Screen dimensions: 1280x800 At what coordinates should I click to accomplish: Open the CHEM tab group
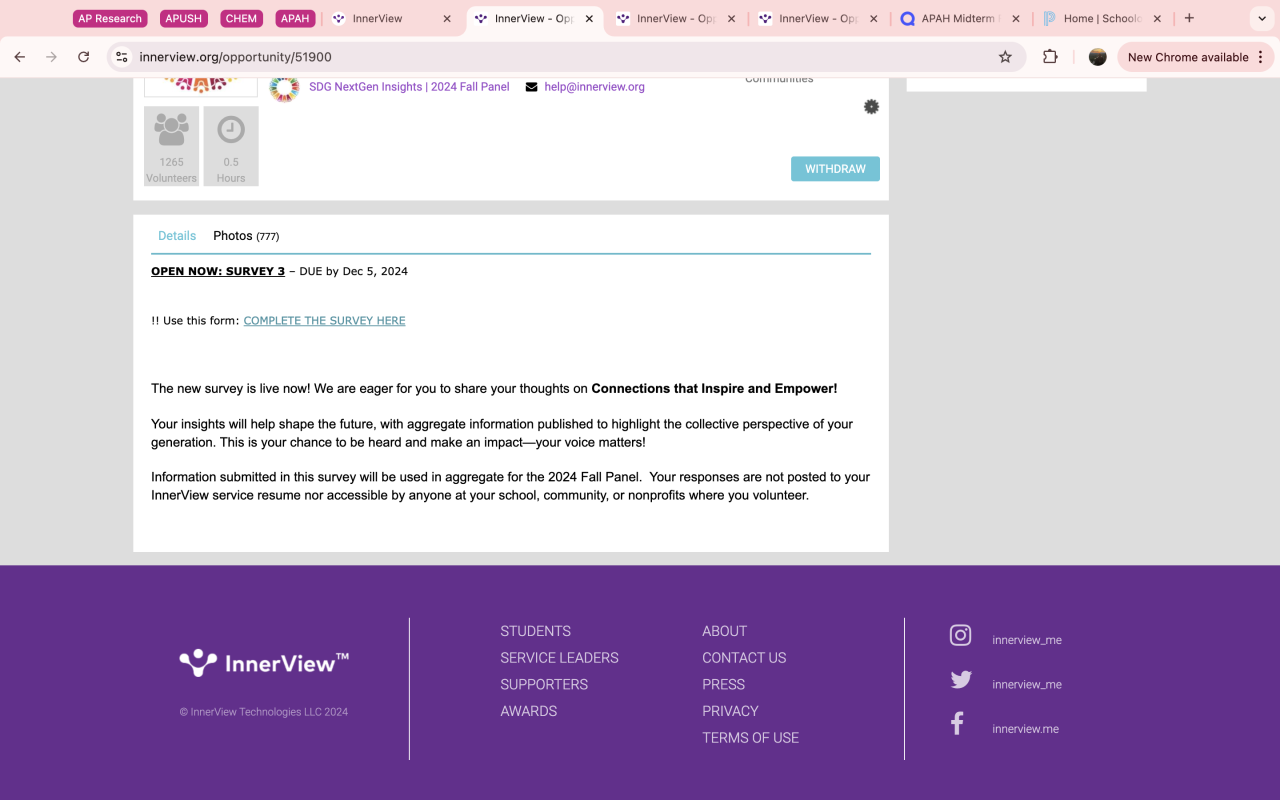[x=241, y=18]
